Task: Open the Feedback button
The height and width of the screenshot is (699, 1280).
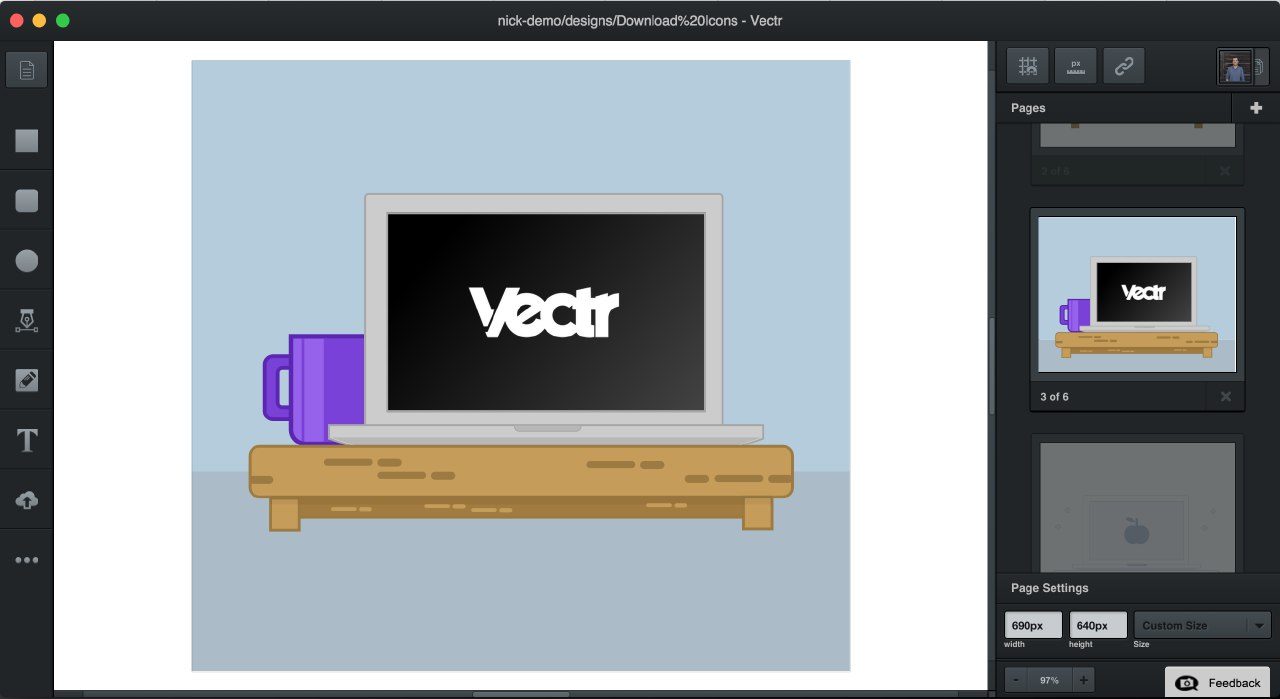Action: click(1217, 683)
